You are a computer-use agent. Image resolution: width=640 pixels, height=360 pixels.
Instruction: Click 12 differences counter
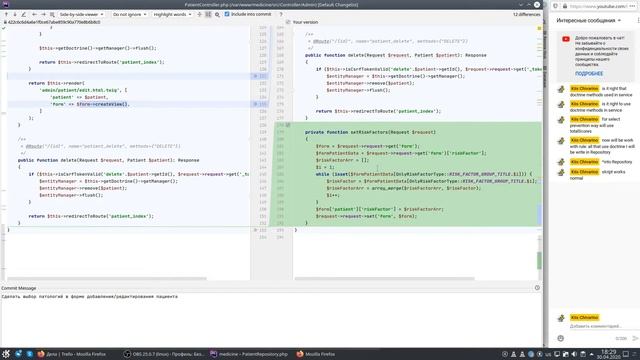(527, 14)
